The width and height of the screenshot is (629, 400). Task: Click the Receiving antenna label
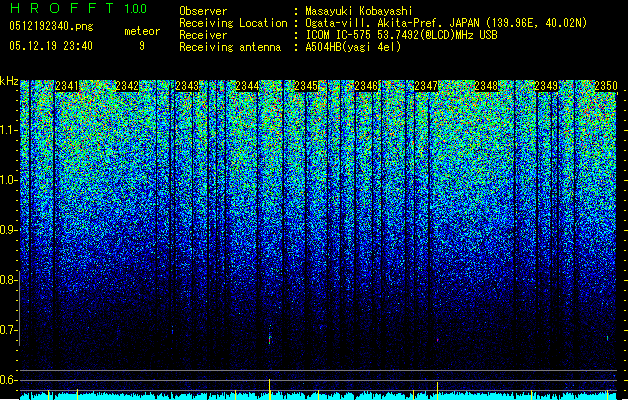[230, 47]
